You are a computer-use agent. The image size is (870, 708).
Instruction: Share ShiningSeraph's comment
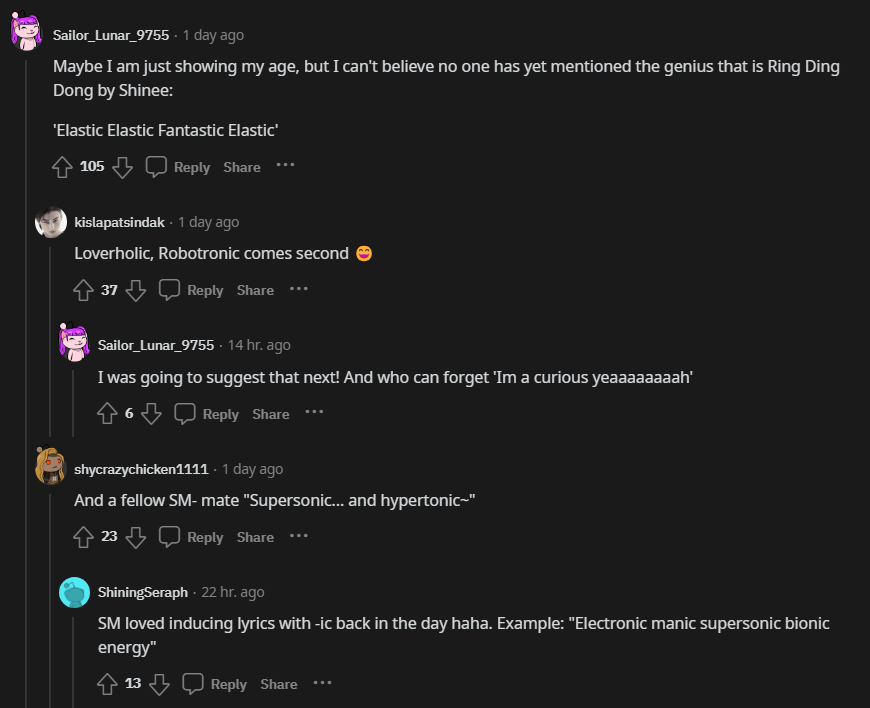pos(279,684)
